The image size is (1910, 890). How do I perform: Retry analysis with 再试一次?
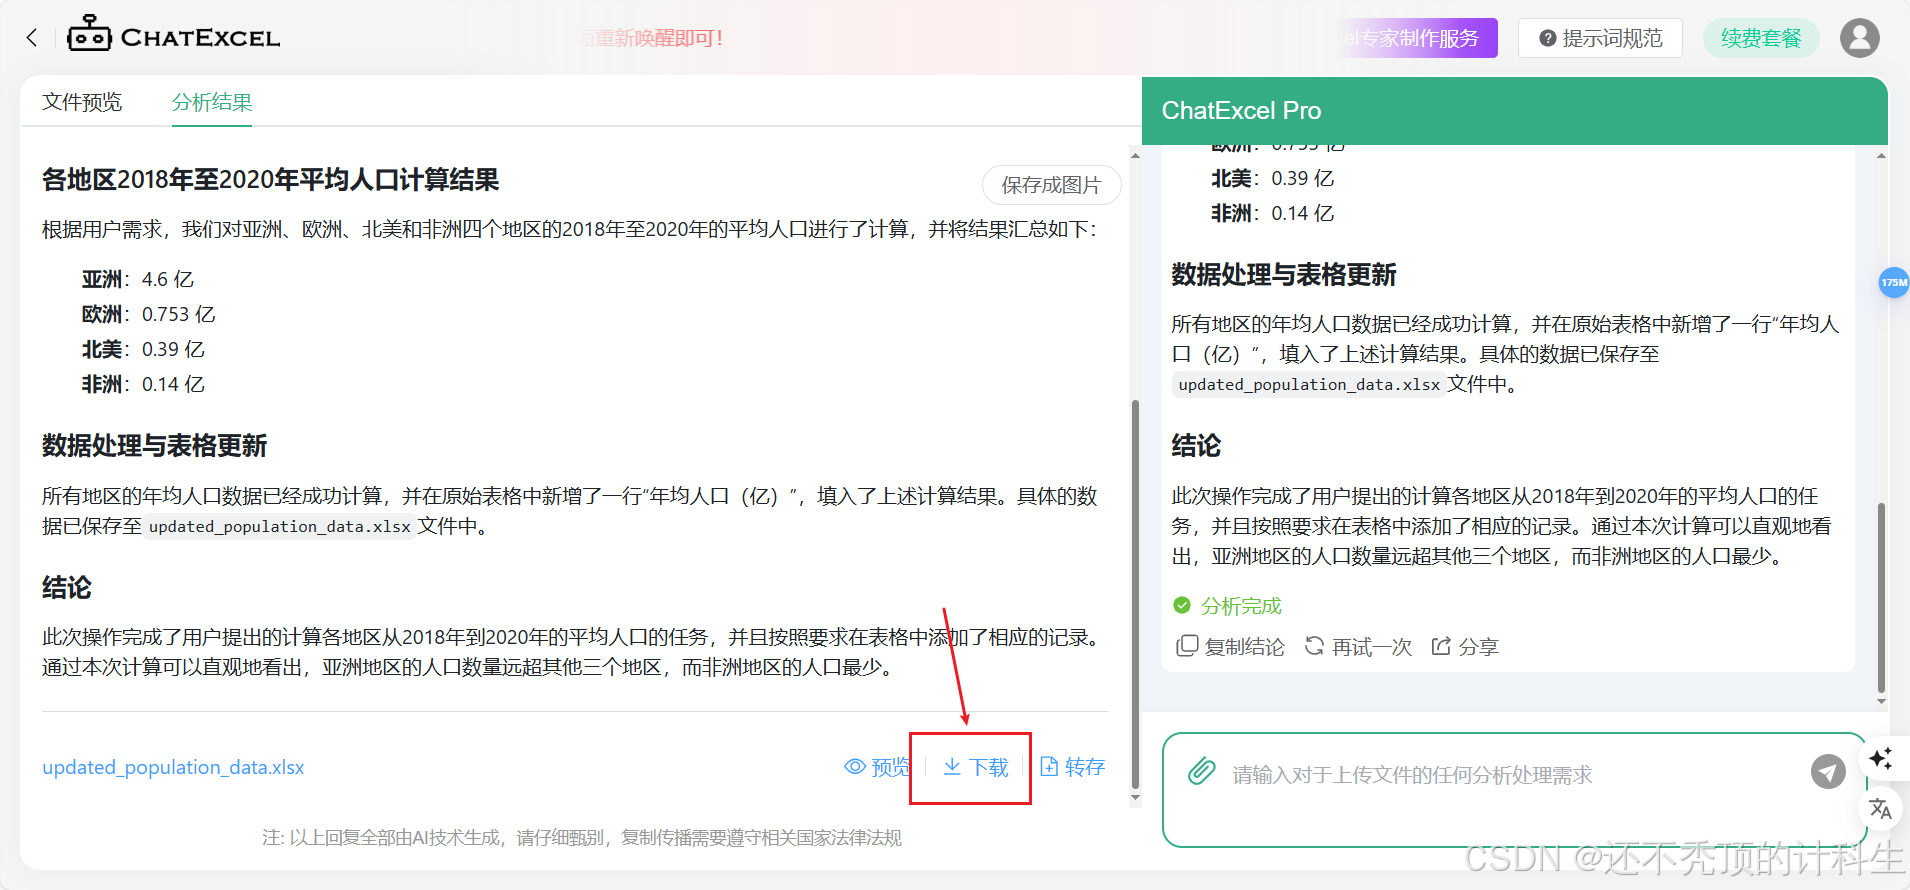[x=1358, y=647]
